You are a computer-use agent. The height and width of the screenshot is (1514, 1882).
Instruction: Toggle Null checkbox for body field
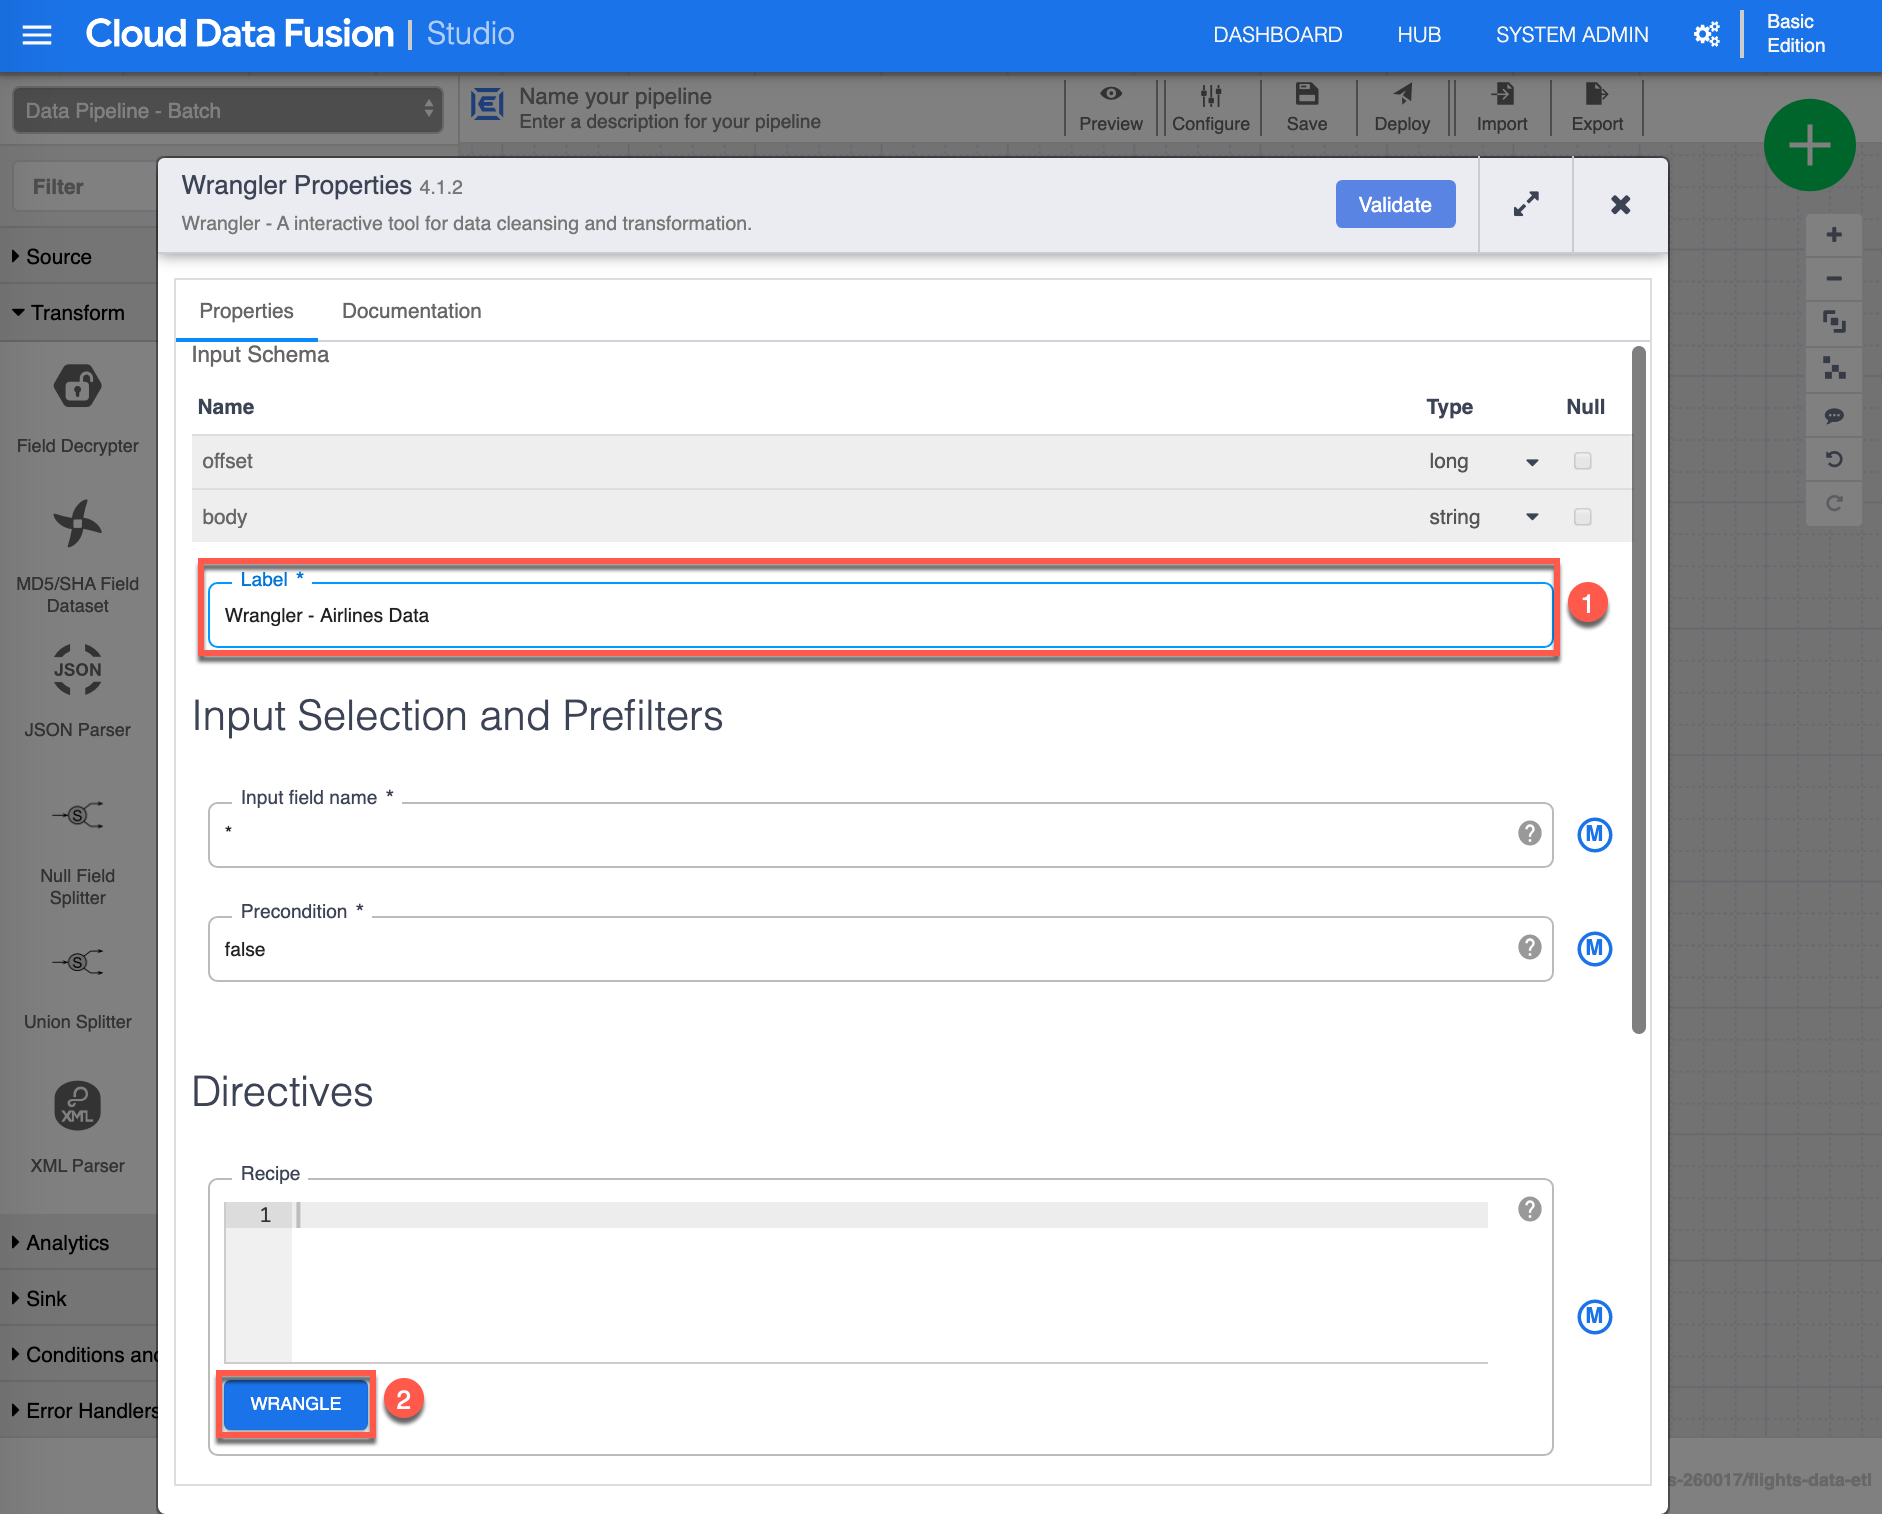click(x=1582, y=517)
